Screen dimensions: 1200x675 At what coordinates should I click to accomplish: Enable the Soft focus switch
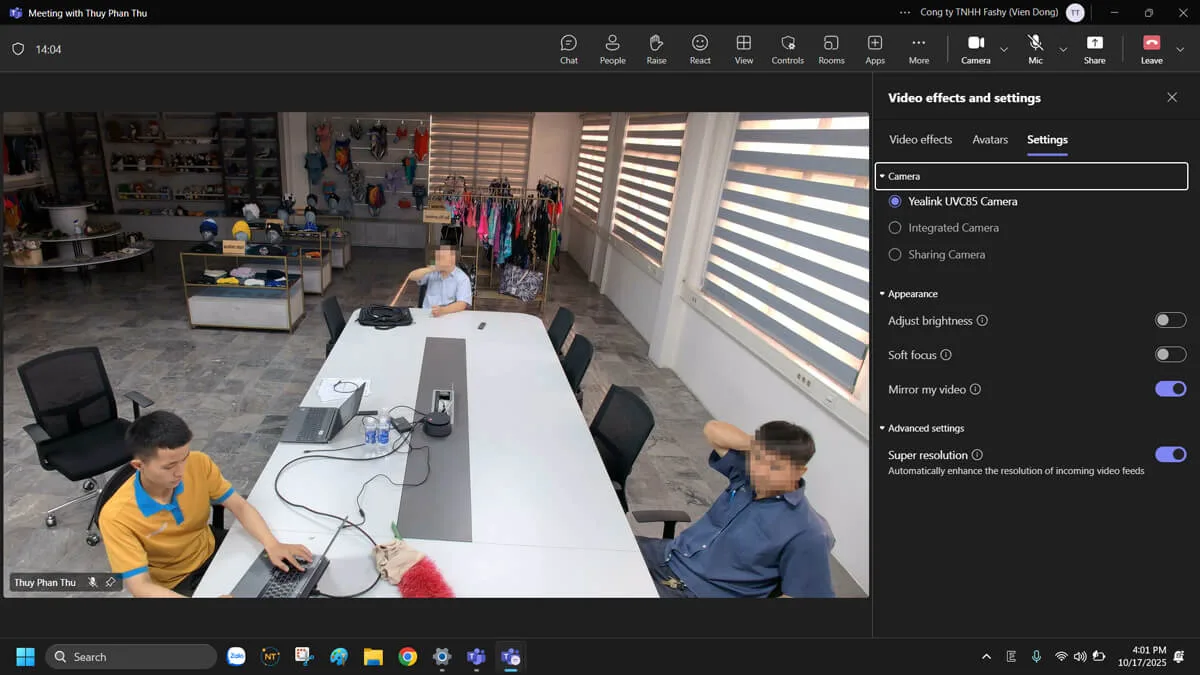(x=1170, y=355)
